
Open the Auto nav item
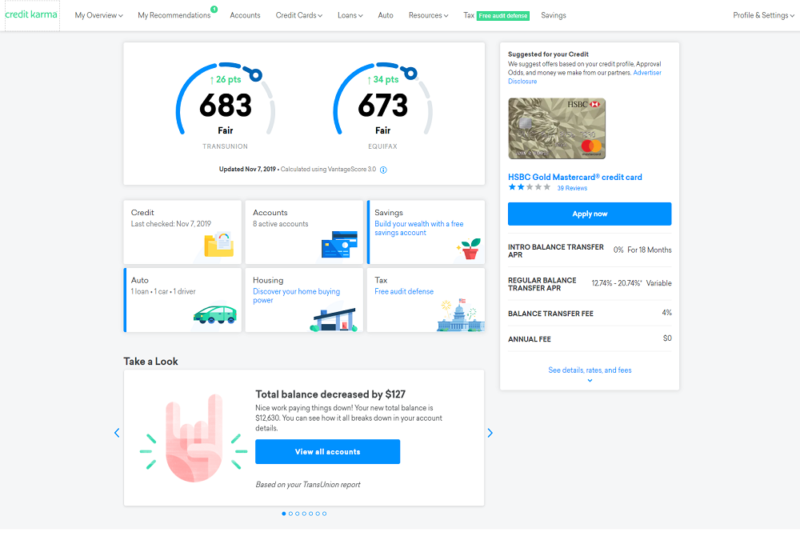click(385, 15)
